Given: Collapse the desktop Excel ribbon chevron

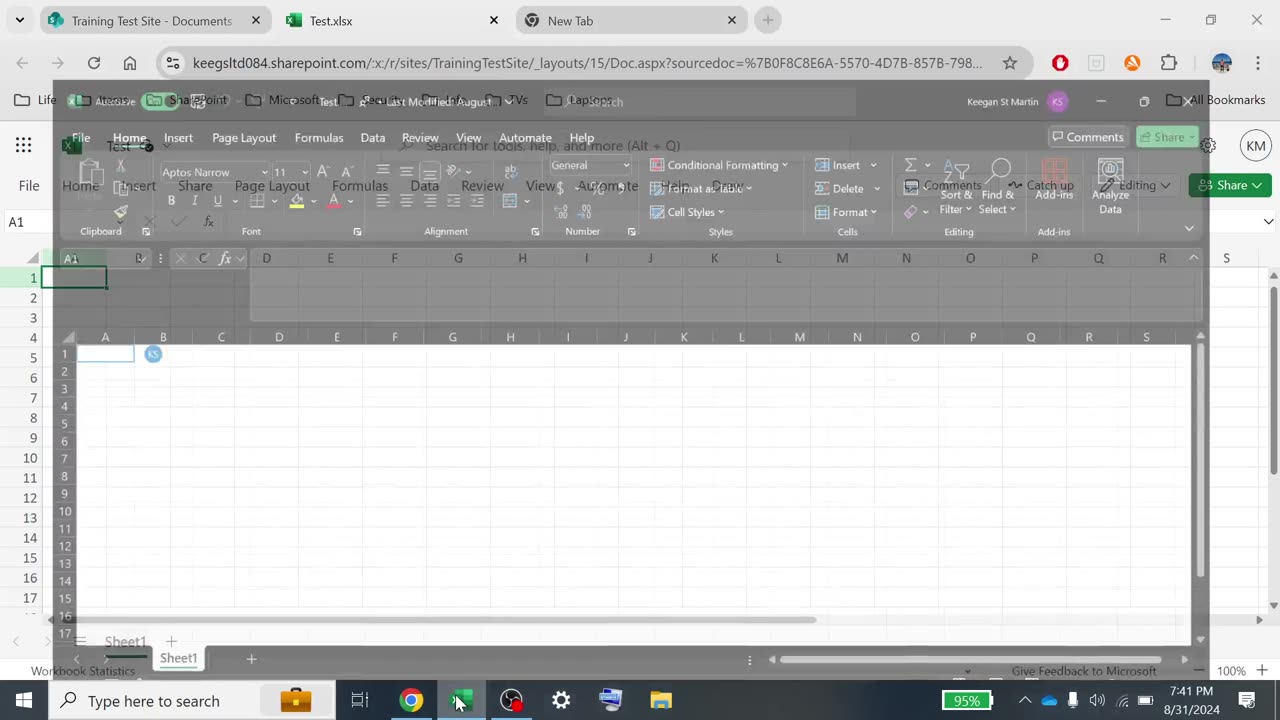Looking at the screenshot, I should (1189, 229).
